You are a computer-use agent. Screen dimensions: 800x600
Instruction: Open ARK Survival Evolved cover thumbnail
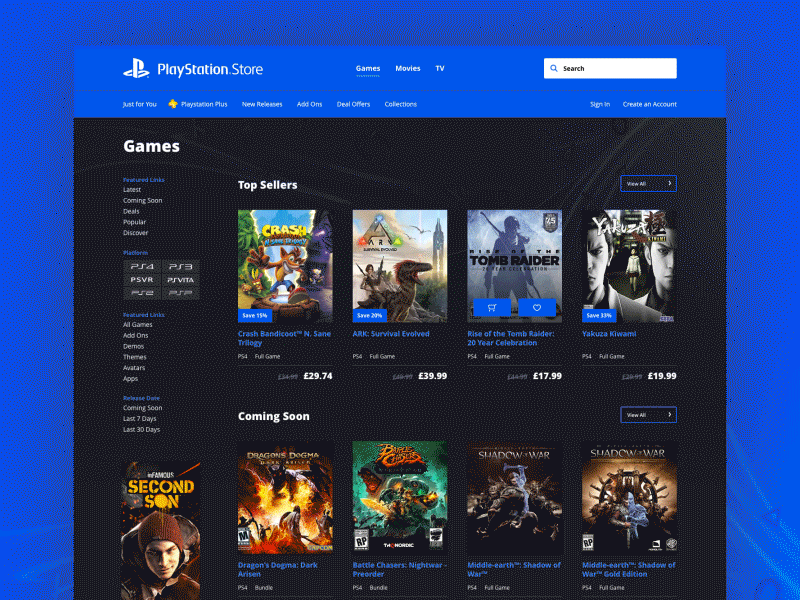400,266
